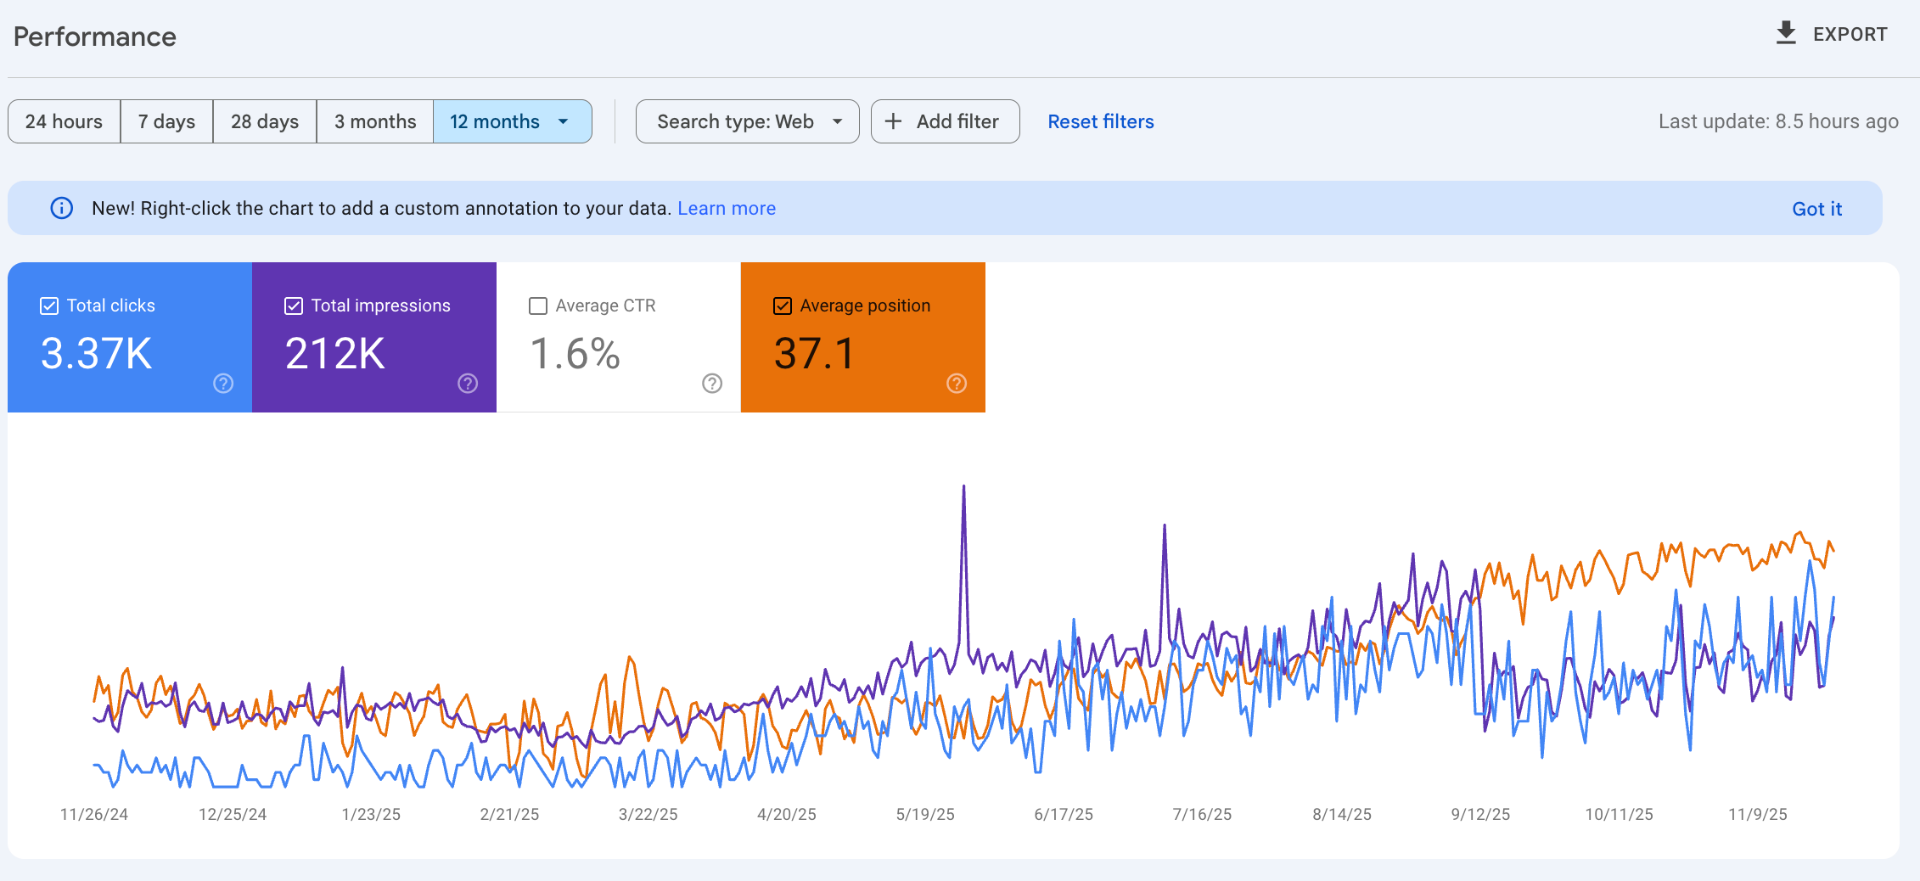
Task: Open the help icon on Average position card
Action: click(x=957, y=383)
